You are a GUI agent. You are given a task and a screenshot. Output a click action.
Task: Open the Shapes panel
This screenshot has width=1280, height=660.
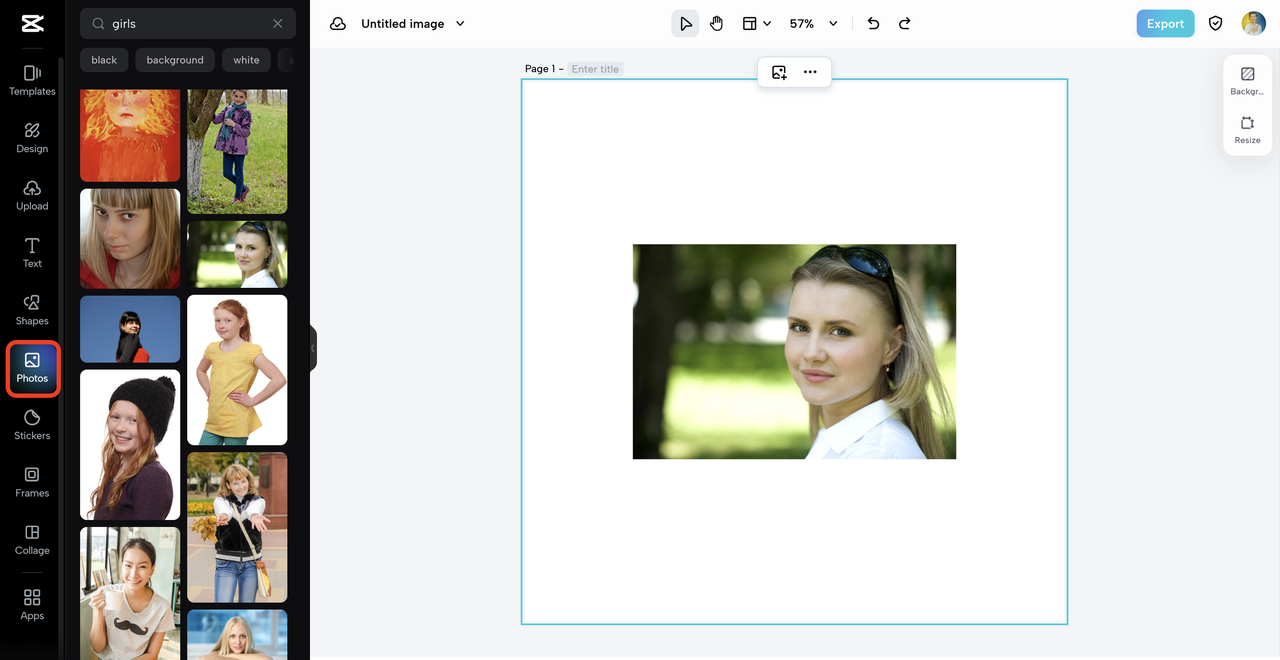[x=32, y=310]
